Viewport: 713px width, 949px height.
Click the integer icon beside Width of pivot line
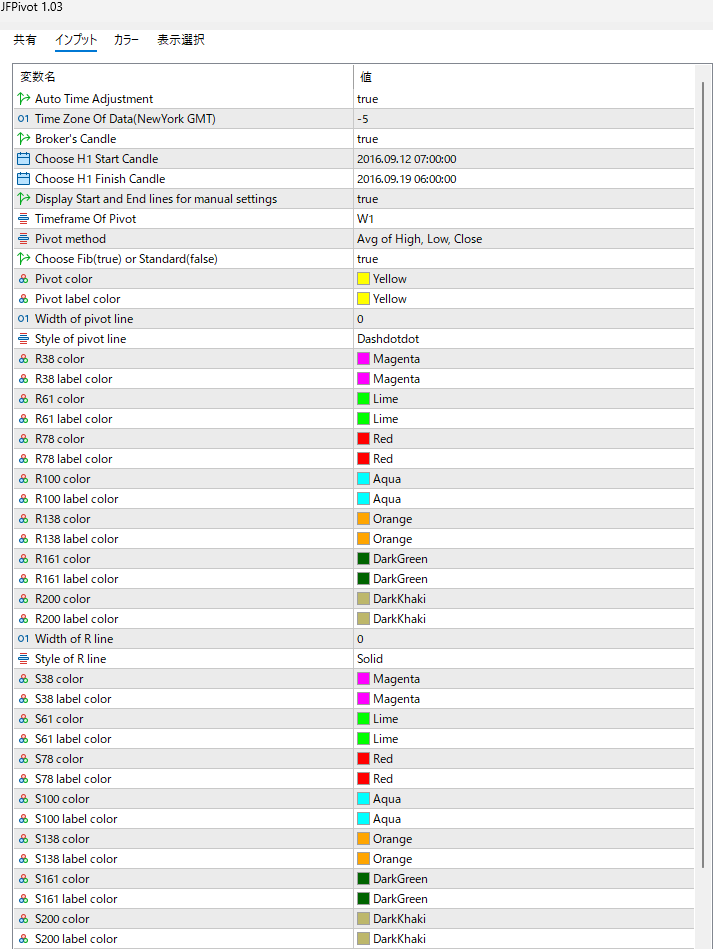tap(24, 318)
